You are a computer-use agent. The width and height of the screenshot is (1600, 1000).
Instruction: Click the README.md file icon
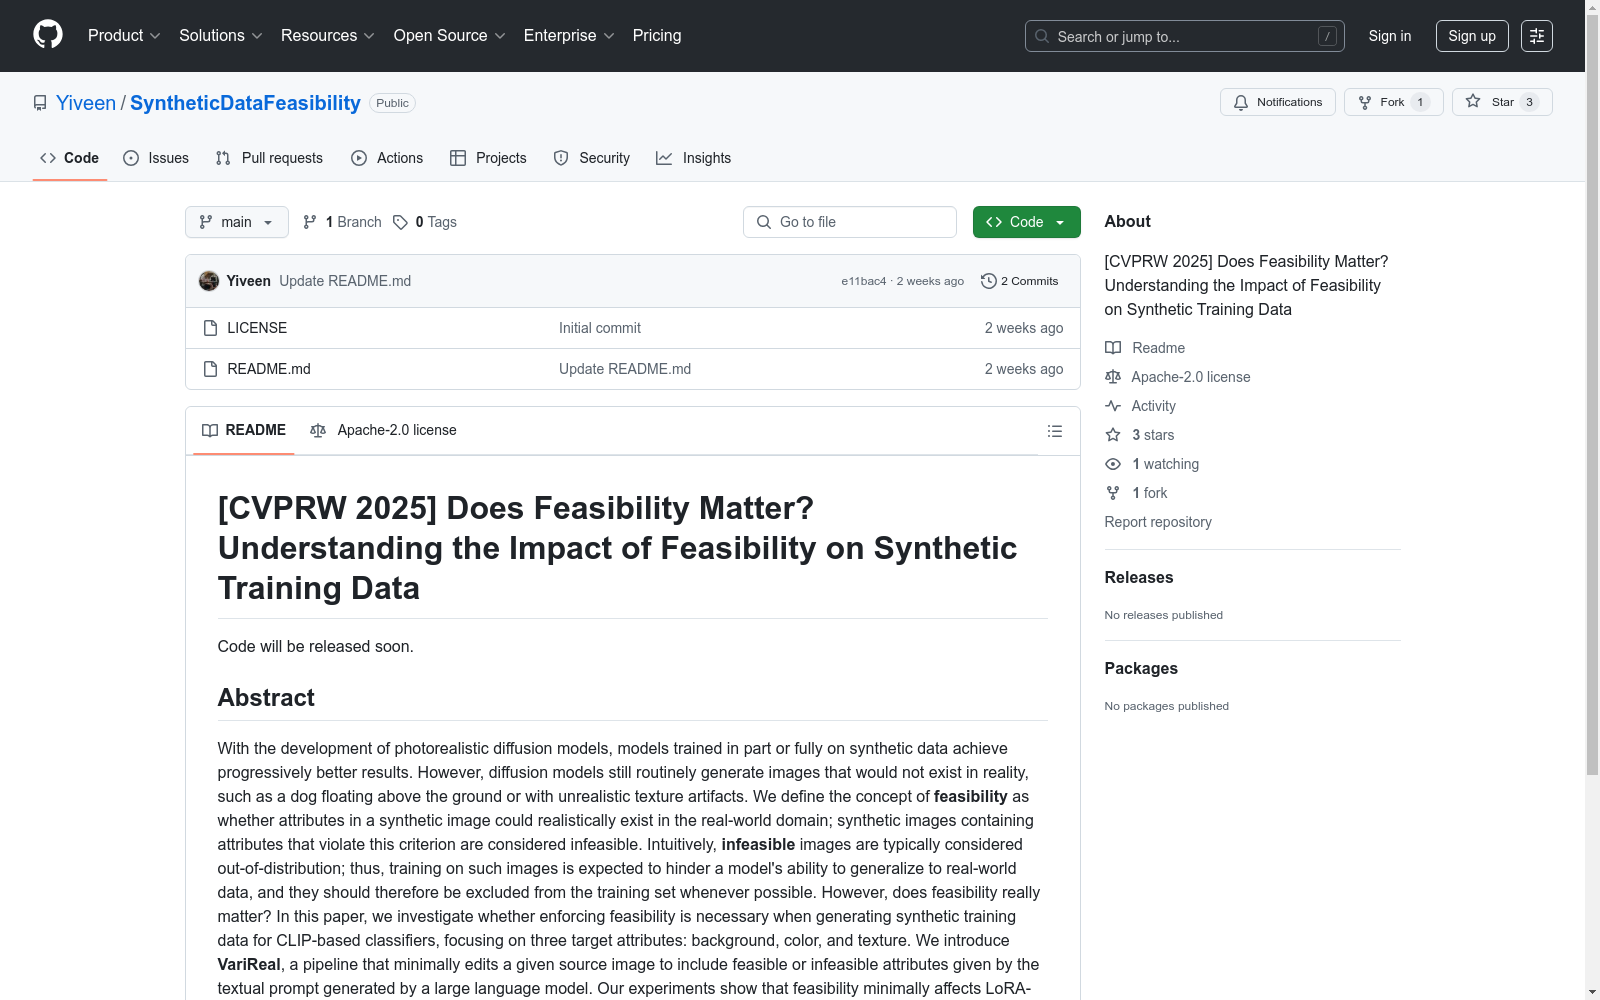[x=210, y=369]
